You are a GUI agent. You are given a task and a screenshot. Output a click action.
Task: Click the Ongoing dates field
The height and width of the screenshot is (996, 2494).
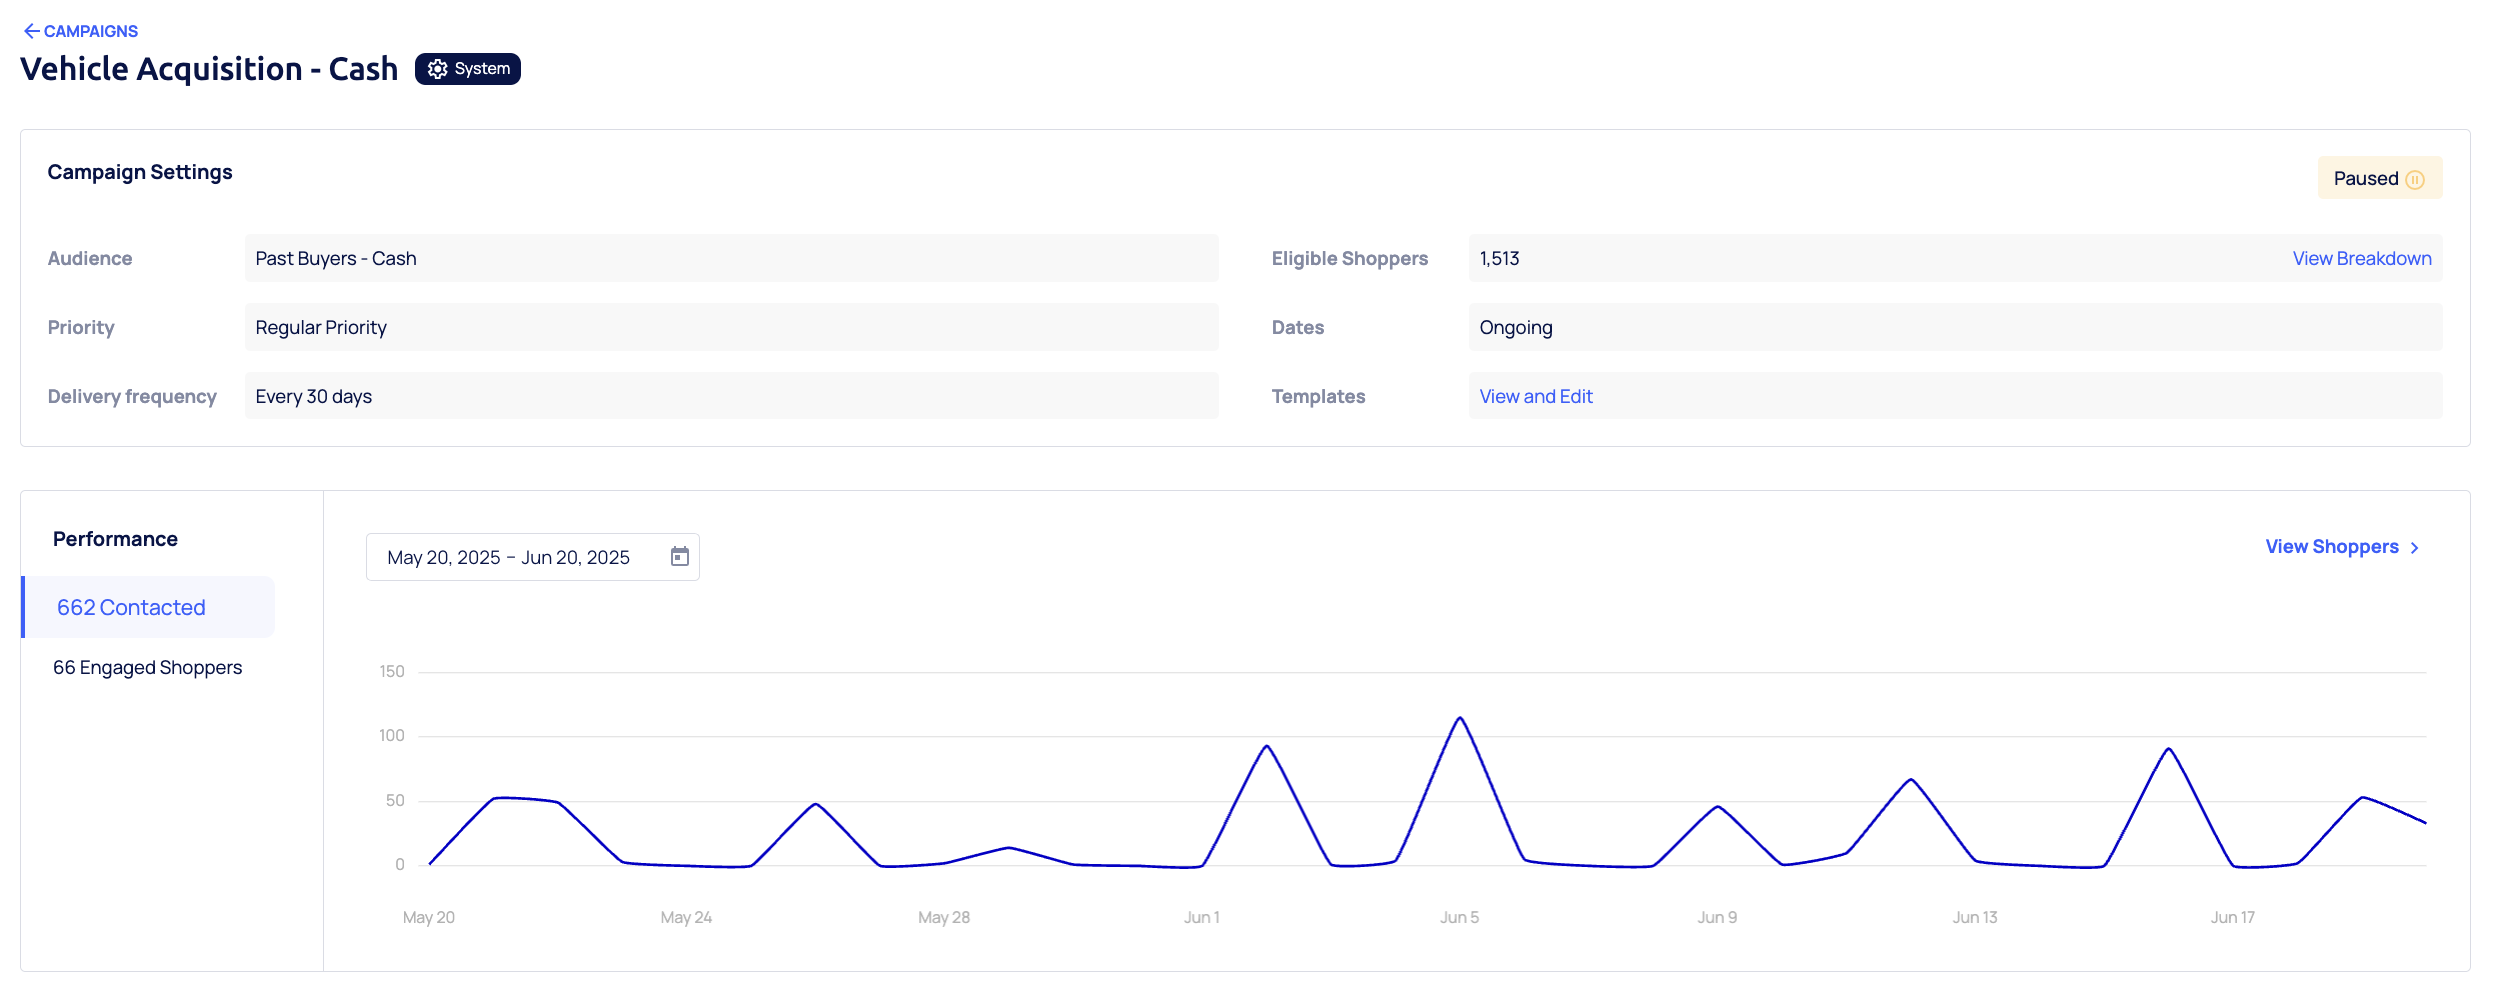(x=1953, y=327)
